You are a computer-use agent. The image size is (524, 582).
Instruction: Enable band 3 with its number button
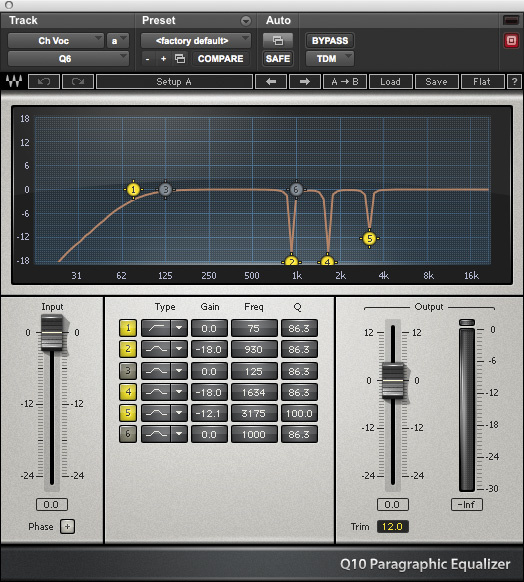pyautogui.click(x=128, y=370)
